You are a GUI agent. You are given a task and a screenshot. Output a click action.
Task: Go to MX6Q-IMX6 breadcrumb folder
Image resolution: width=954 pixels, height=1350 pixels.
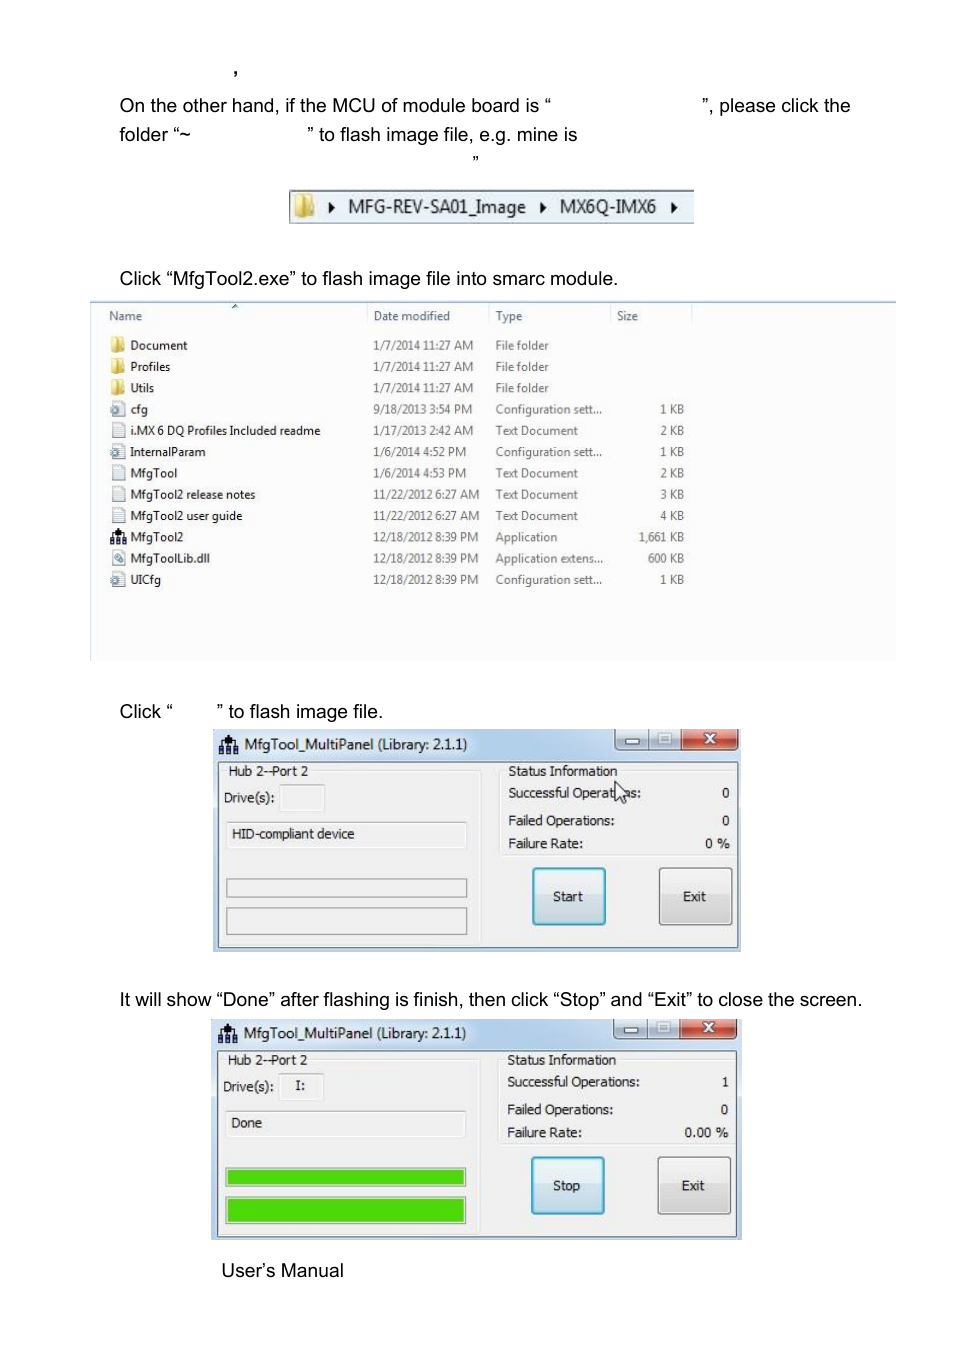607,207
